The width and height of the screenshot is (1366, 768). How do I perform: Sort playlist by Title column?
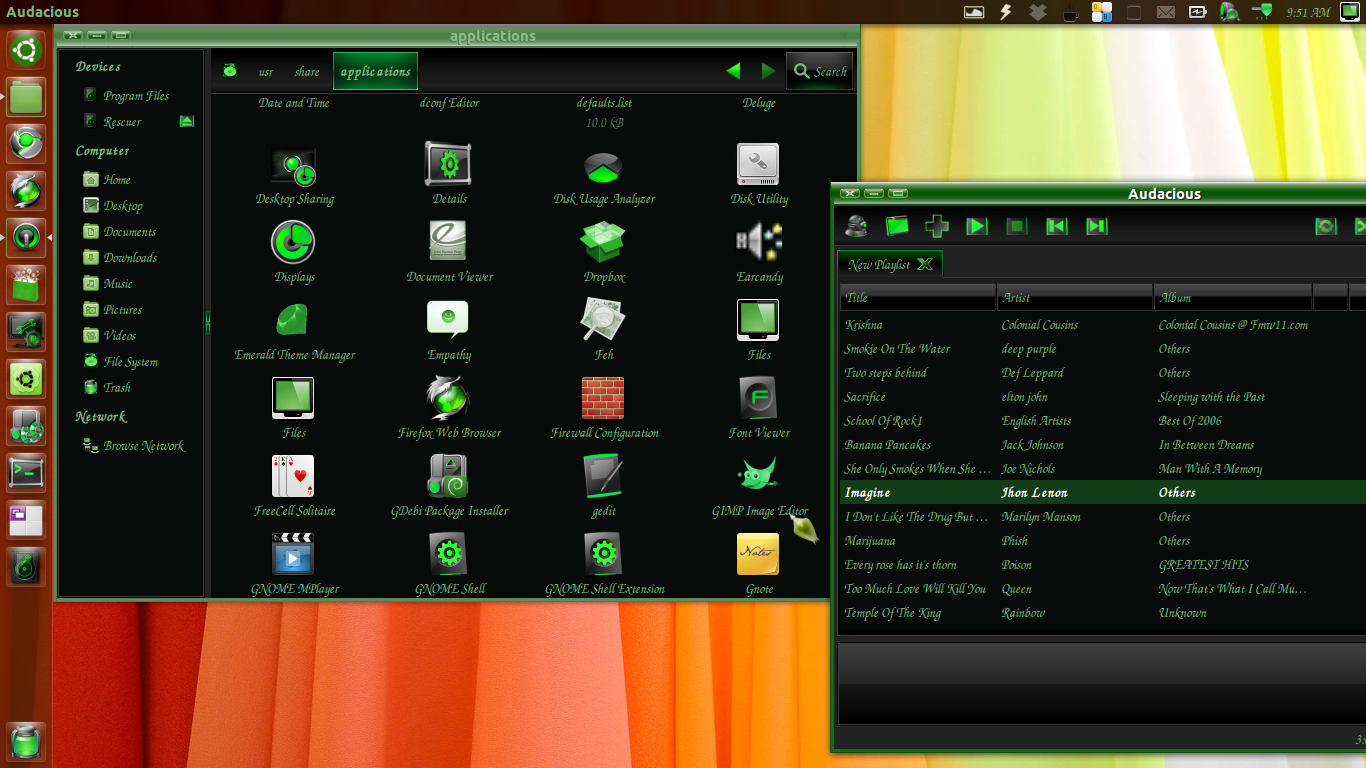click(x=918, y=297)
